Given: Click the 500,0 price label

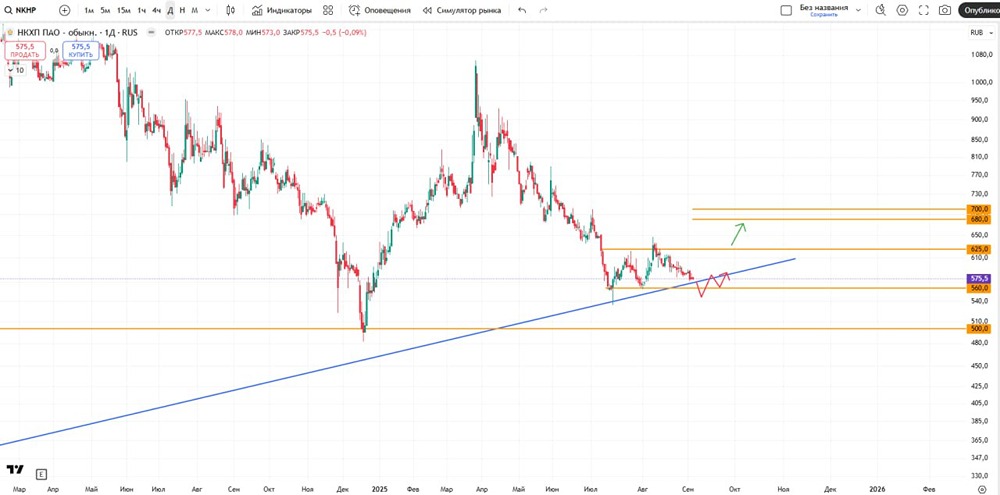Looking at the screenshot, I should [979, 329].
